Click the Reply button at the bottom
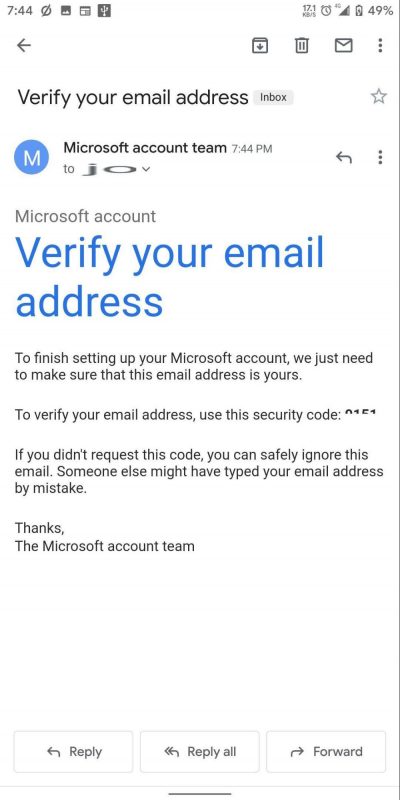400x800 pixels. point(73,752)
